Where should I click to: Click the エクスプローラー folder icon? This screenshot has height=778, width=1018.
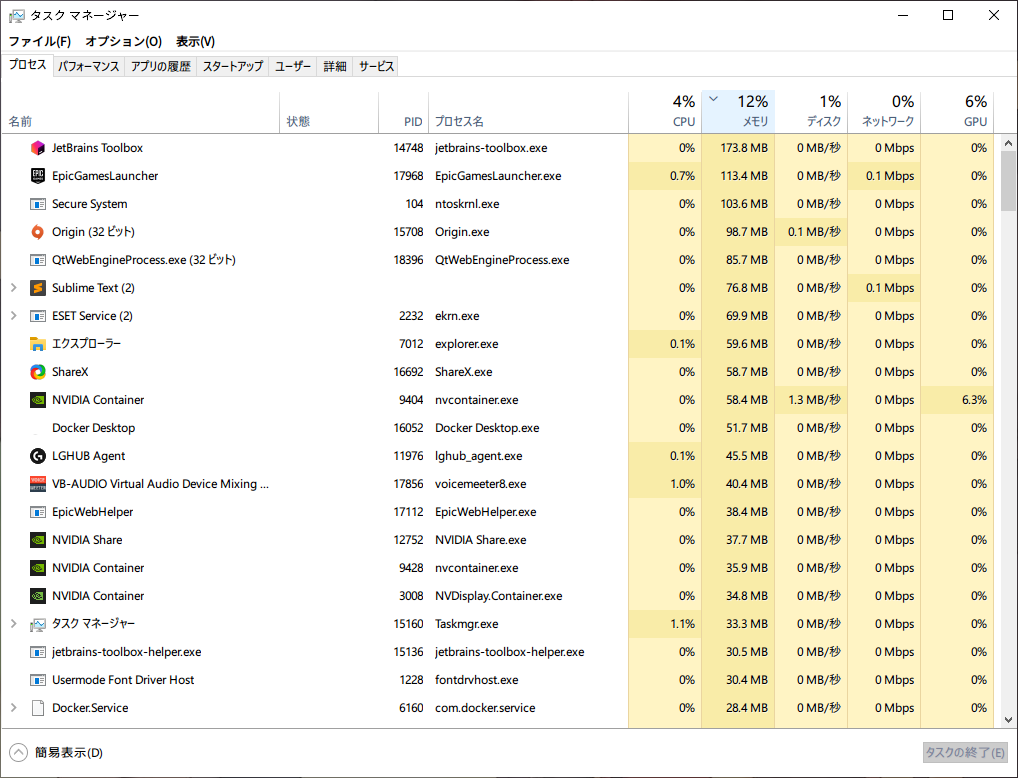(38, 344)
